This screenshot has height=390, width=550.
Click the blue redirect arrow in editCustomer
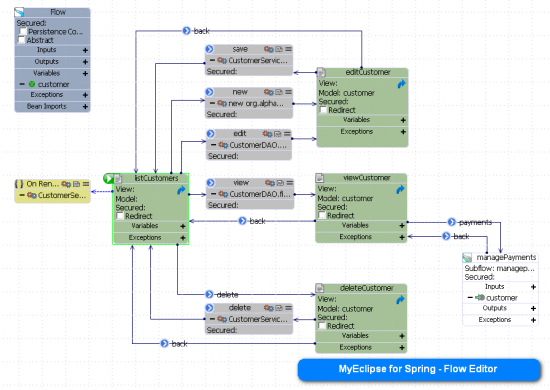coord(401,84)
